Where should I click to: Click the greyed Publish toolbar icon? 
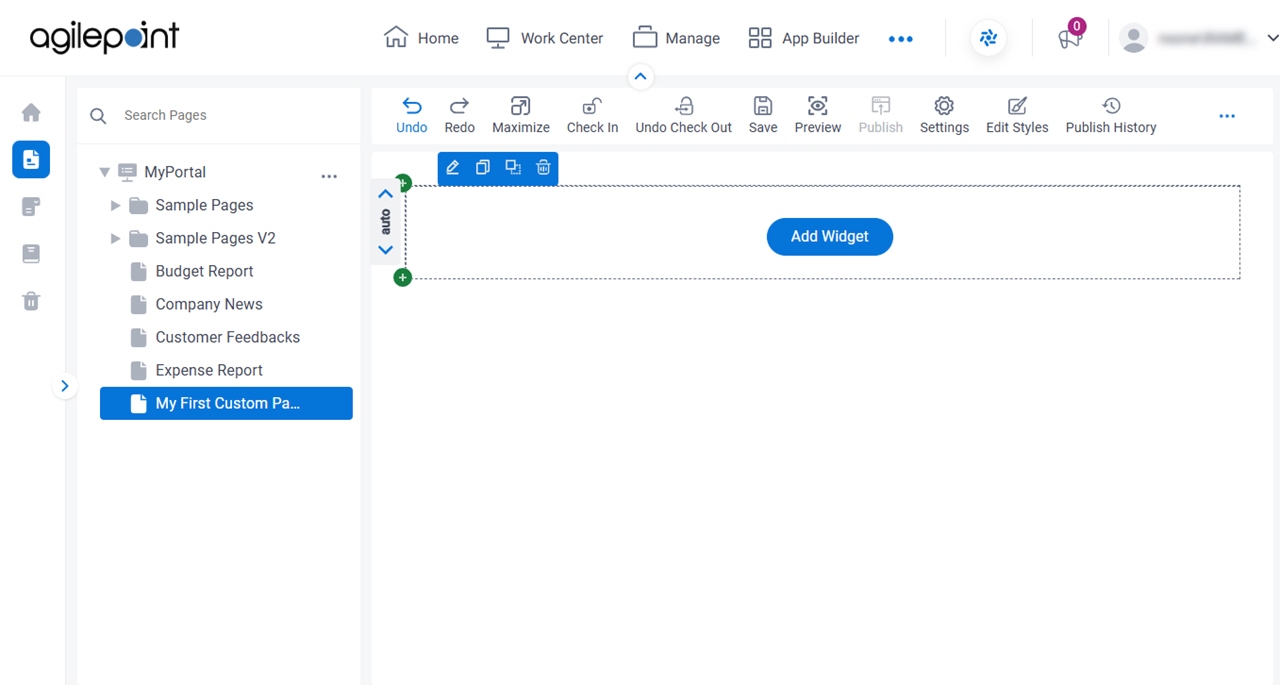(881, 106)
